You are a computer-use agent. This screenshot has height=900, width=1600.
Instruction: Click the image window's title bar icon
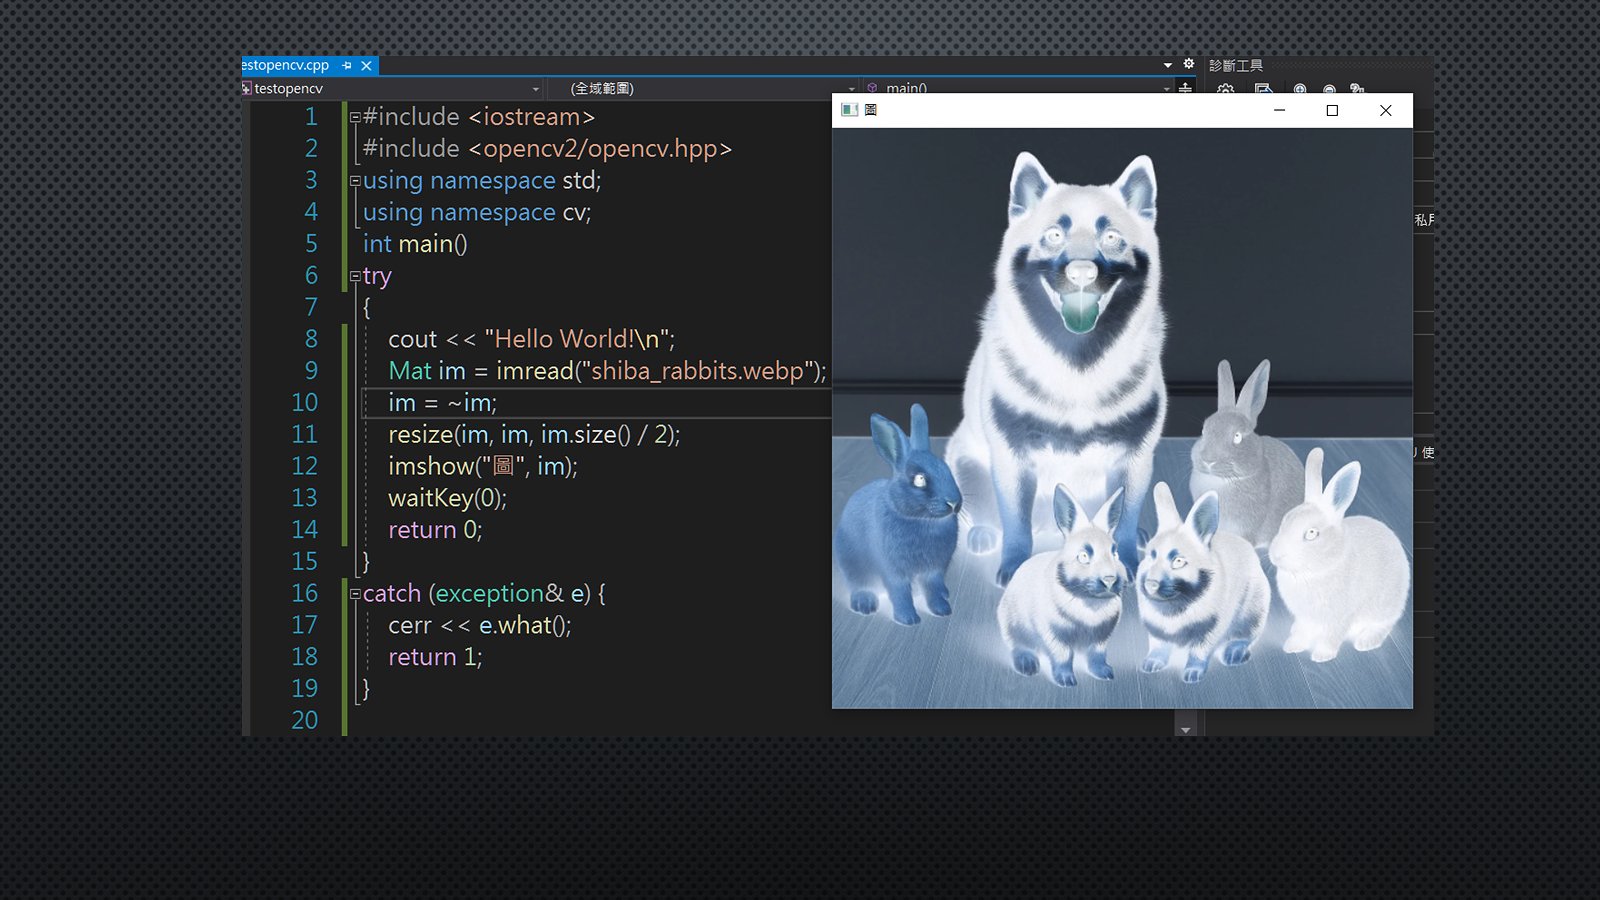(x=849, y=110)
